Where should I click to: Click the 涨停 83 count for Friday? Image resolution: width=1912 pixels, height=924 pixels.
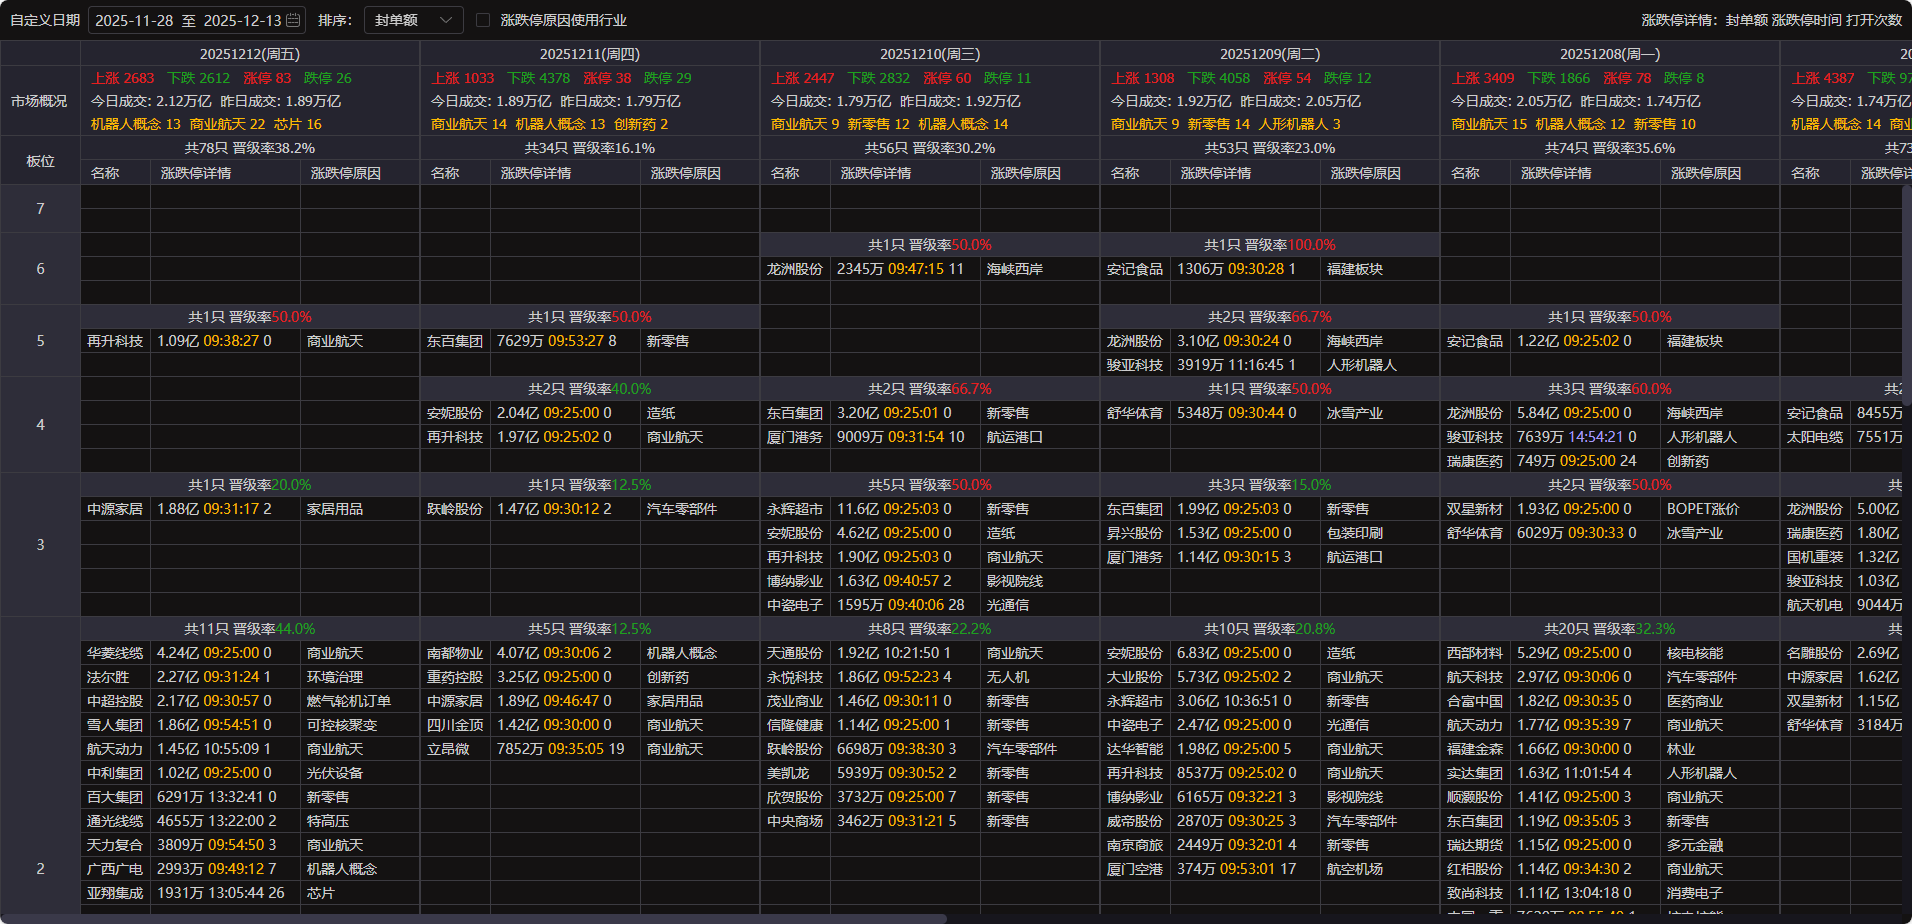(x=267, y=78)
